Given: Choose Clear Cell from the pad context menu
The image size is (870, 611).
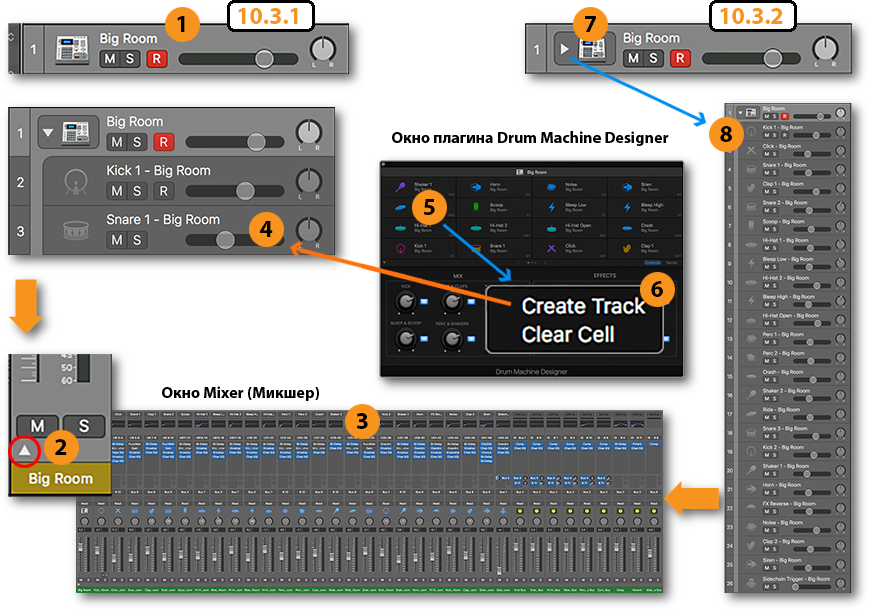Looking at the screenshot, I should tap(568, 335).
